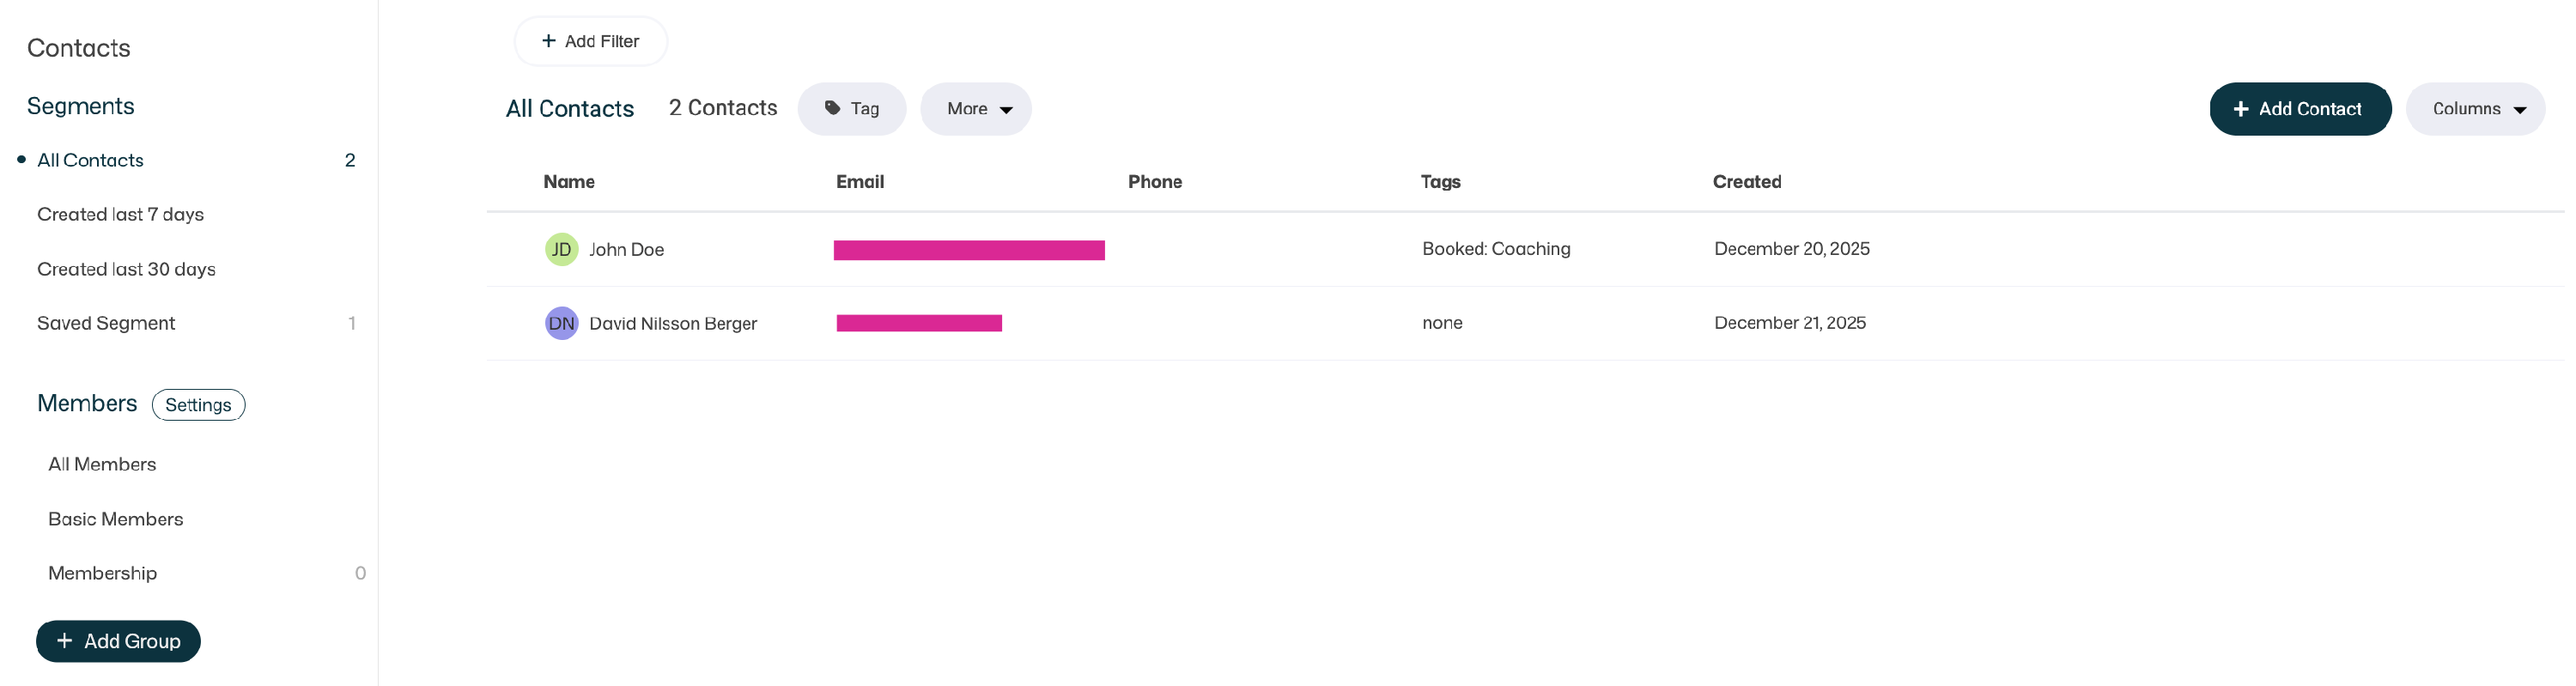Click plus icon in Add Contact button
The image size is (2576, 686).
click(2241, 109)
